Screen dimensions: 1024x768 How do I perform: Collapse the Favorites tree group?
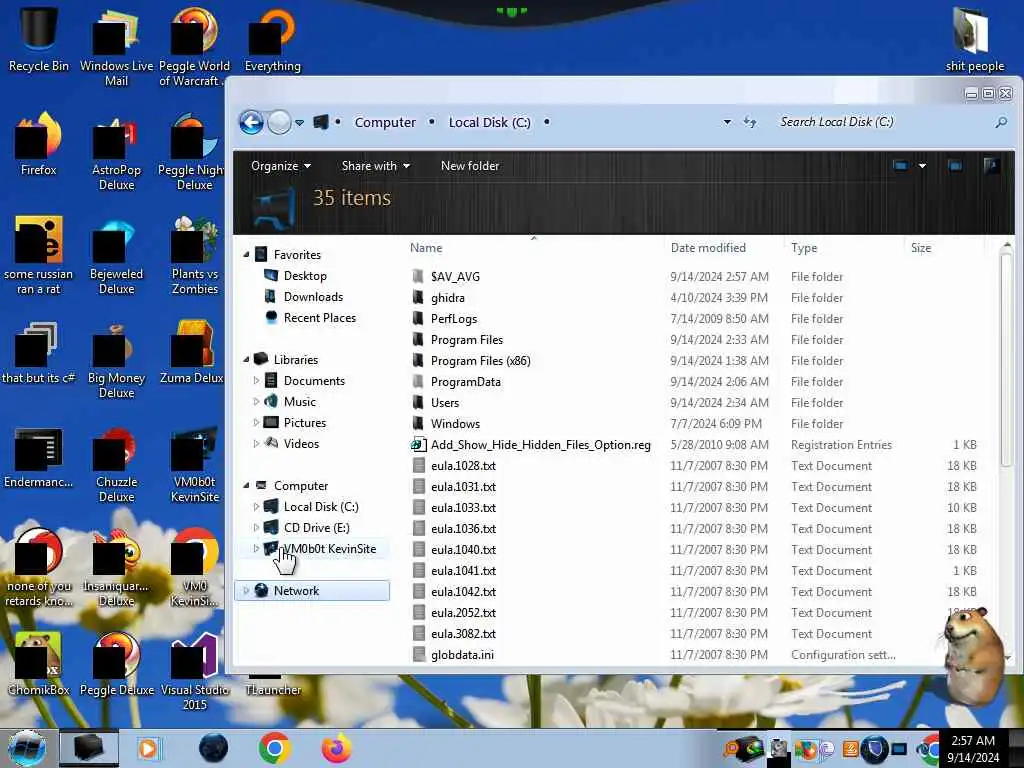click(x=246, y=255)
